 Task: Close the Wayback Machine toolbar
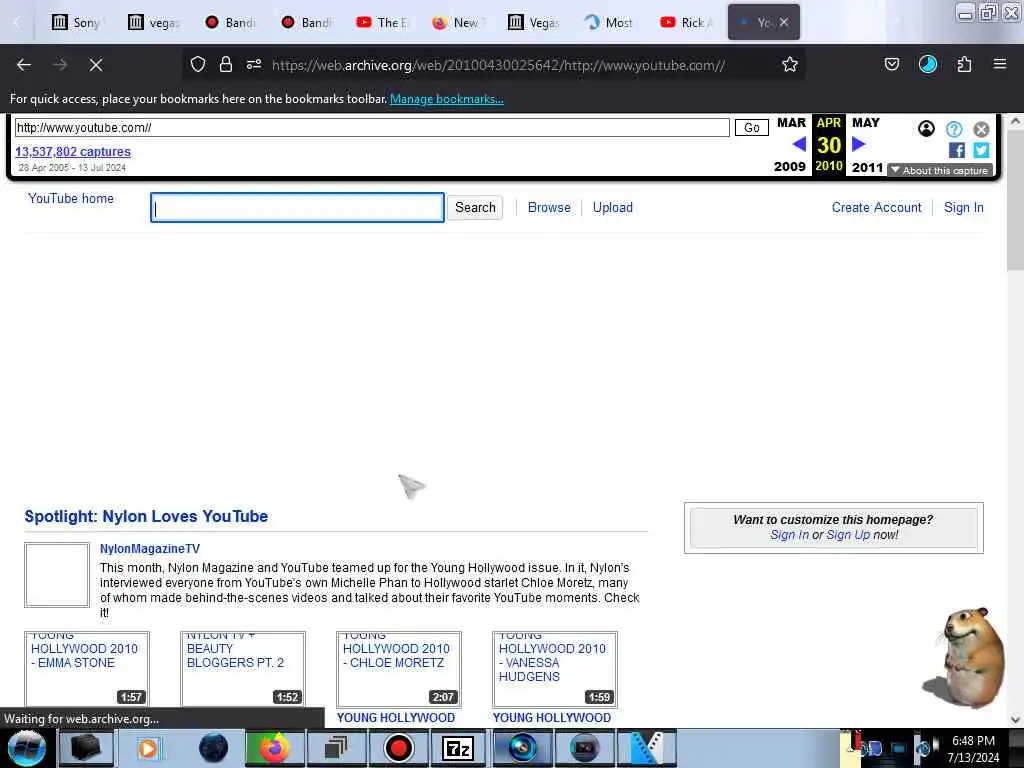981,129
